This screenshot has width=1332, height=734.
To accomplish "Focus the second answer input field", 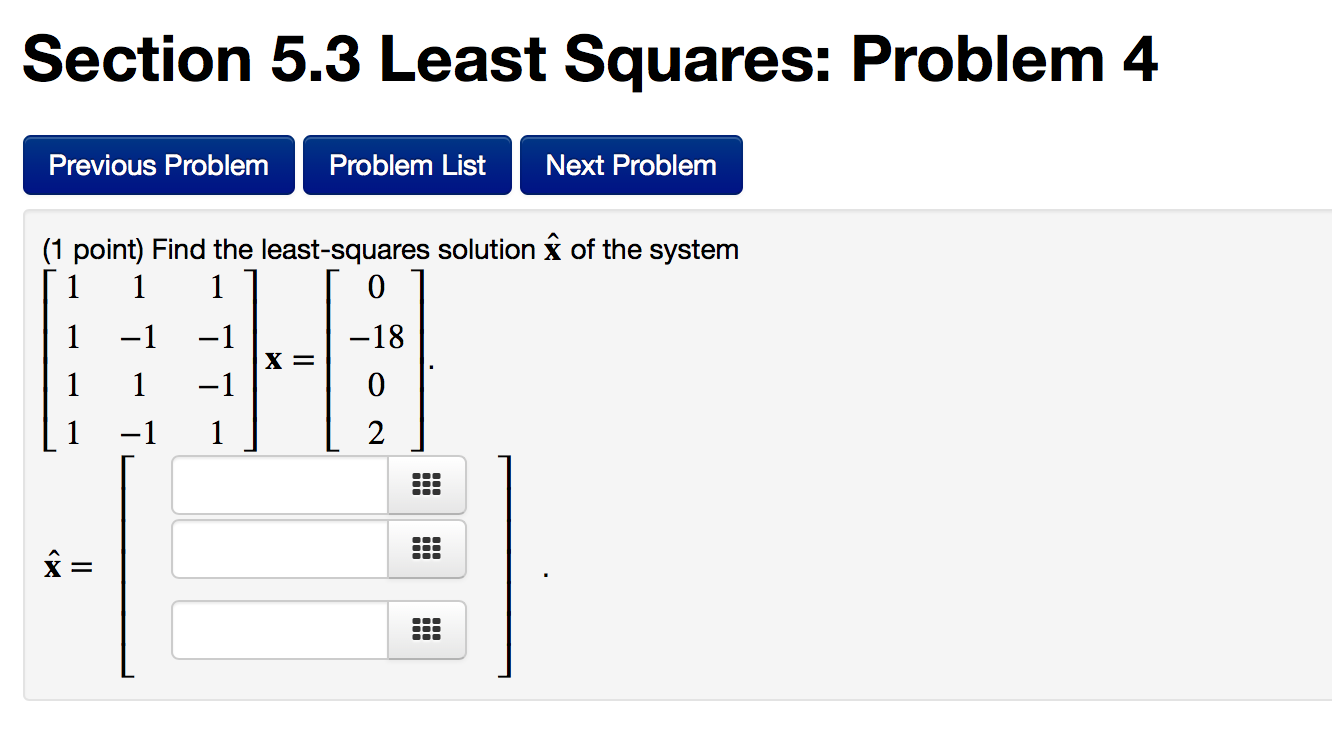I will 280,549.
